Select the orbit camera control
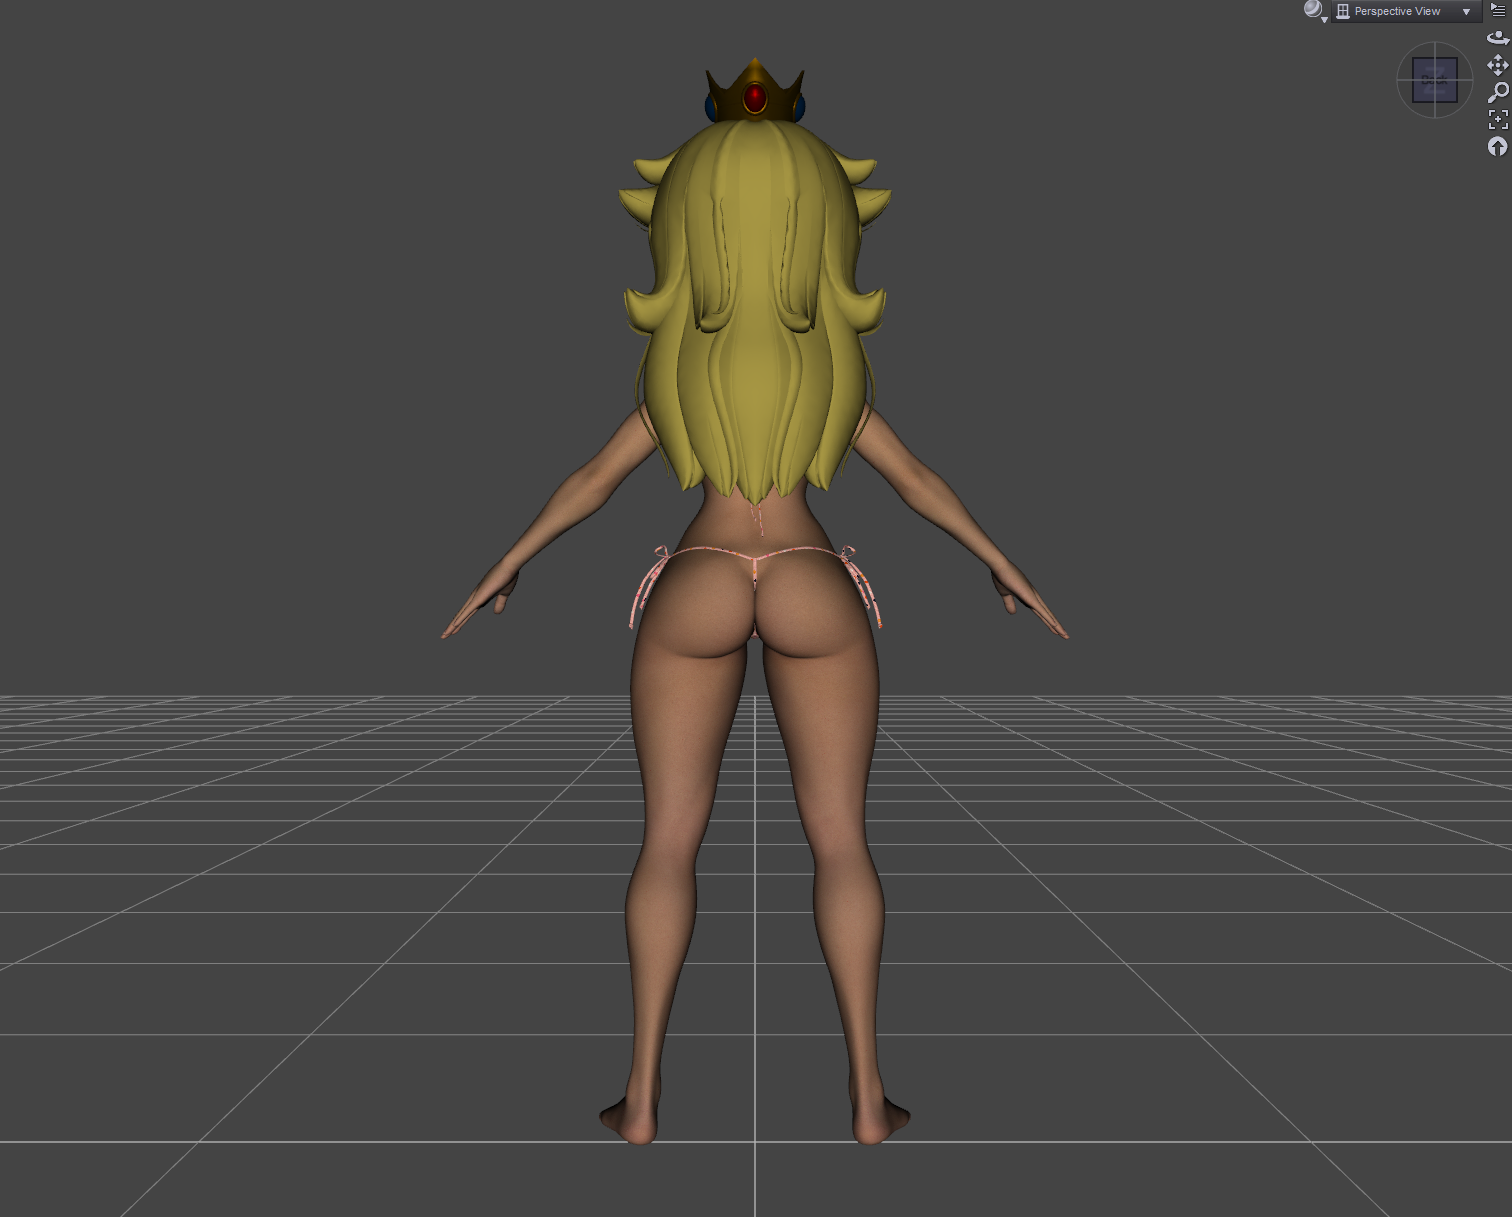The image size is (1512, 1217). point(1497,38)
